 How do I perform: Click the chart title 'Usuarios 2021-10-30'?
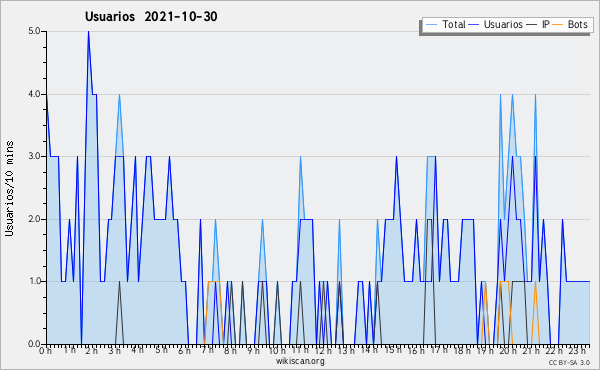click(x=151, y=17)
